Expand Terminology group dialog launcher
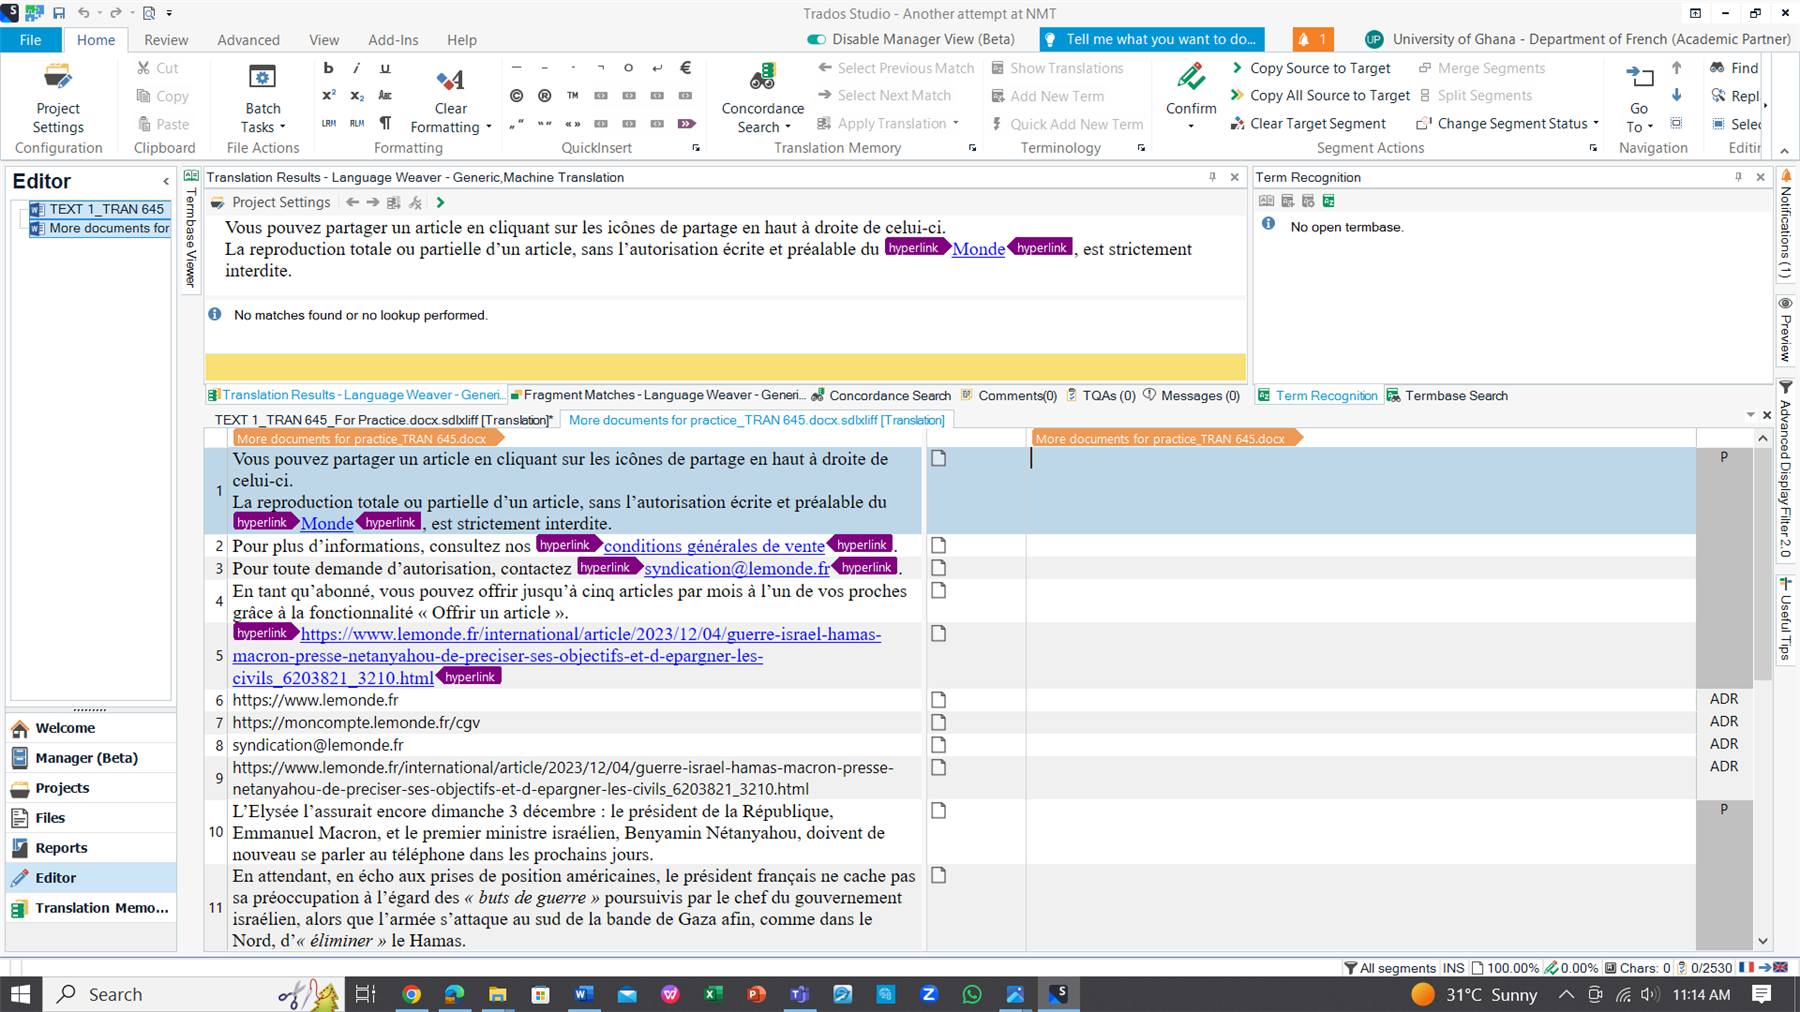The image size is (1800, 1012). [x=1141, y=148]
